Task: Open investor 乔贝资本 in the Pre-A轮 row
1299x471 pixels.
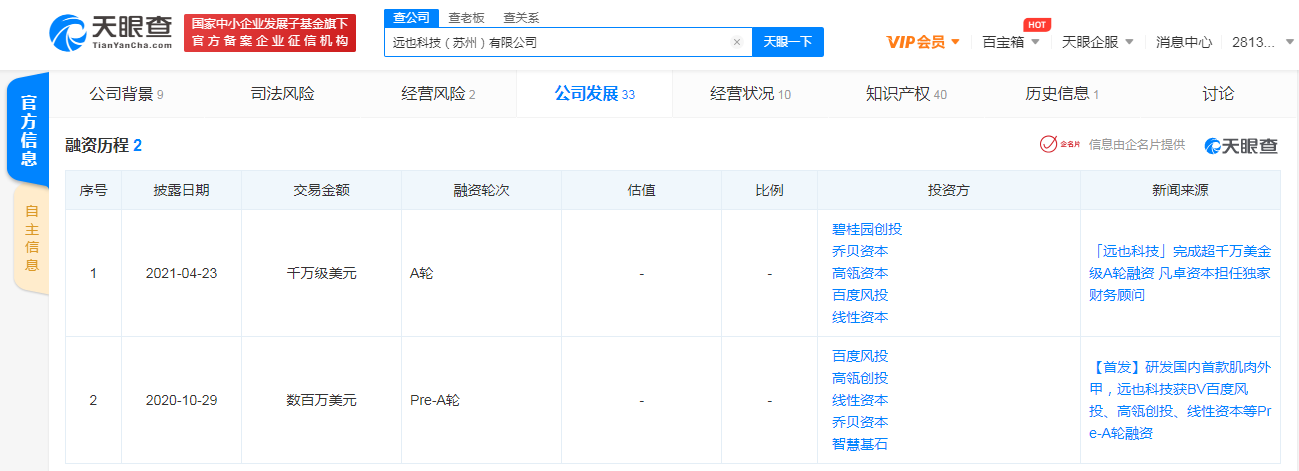Action: tap(859, 422)
